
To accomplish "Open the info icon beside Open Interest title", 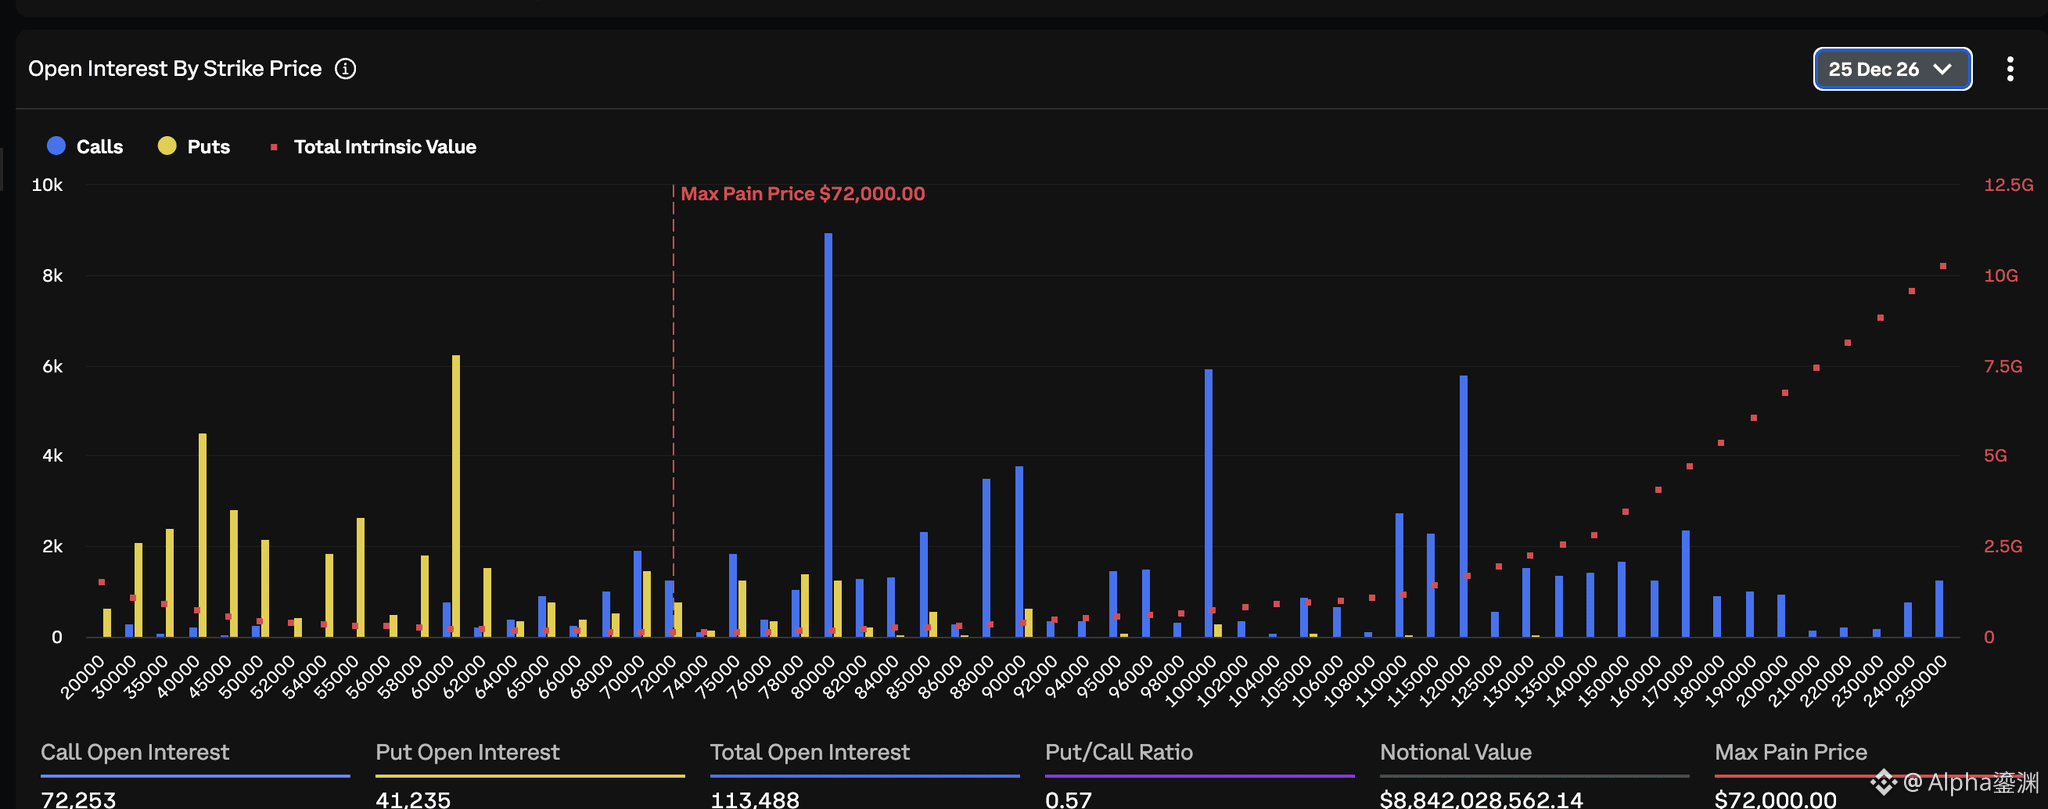I will click(x=345, y=69).
